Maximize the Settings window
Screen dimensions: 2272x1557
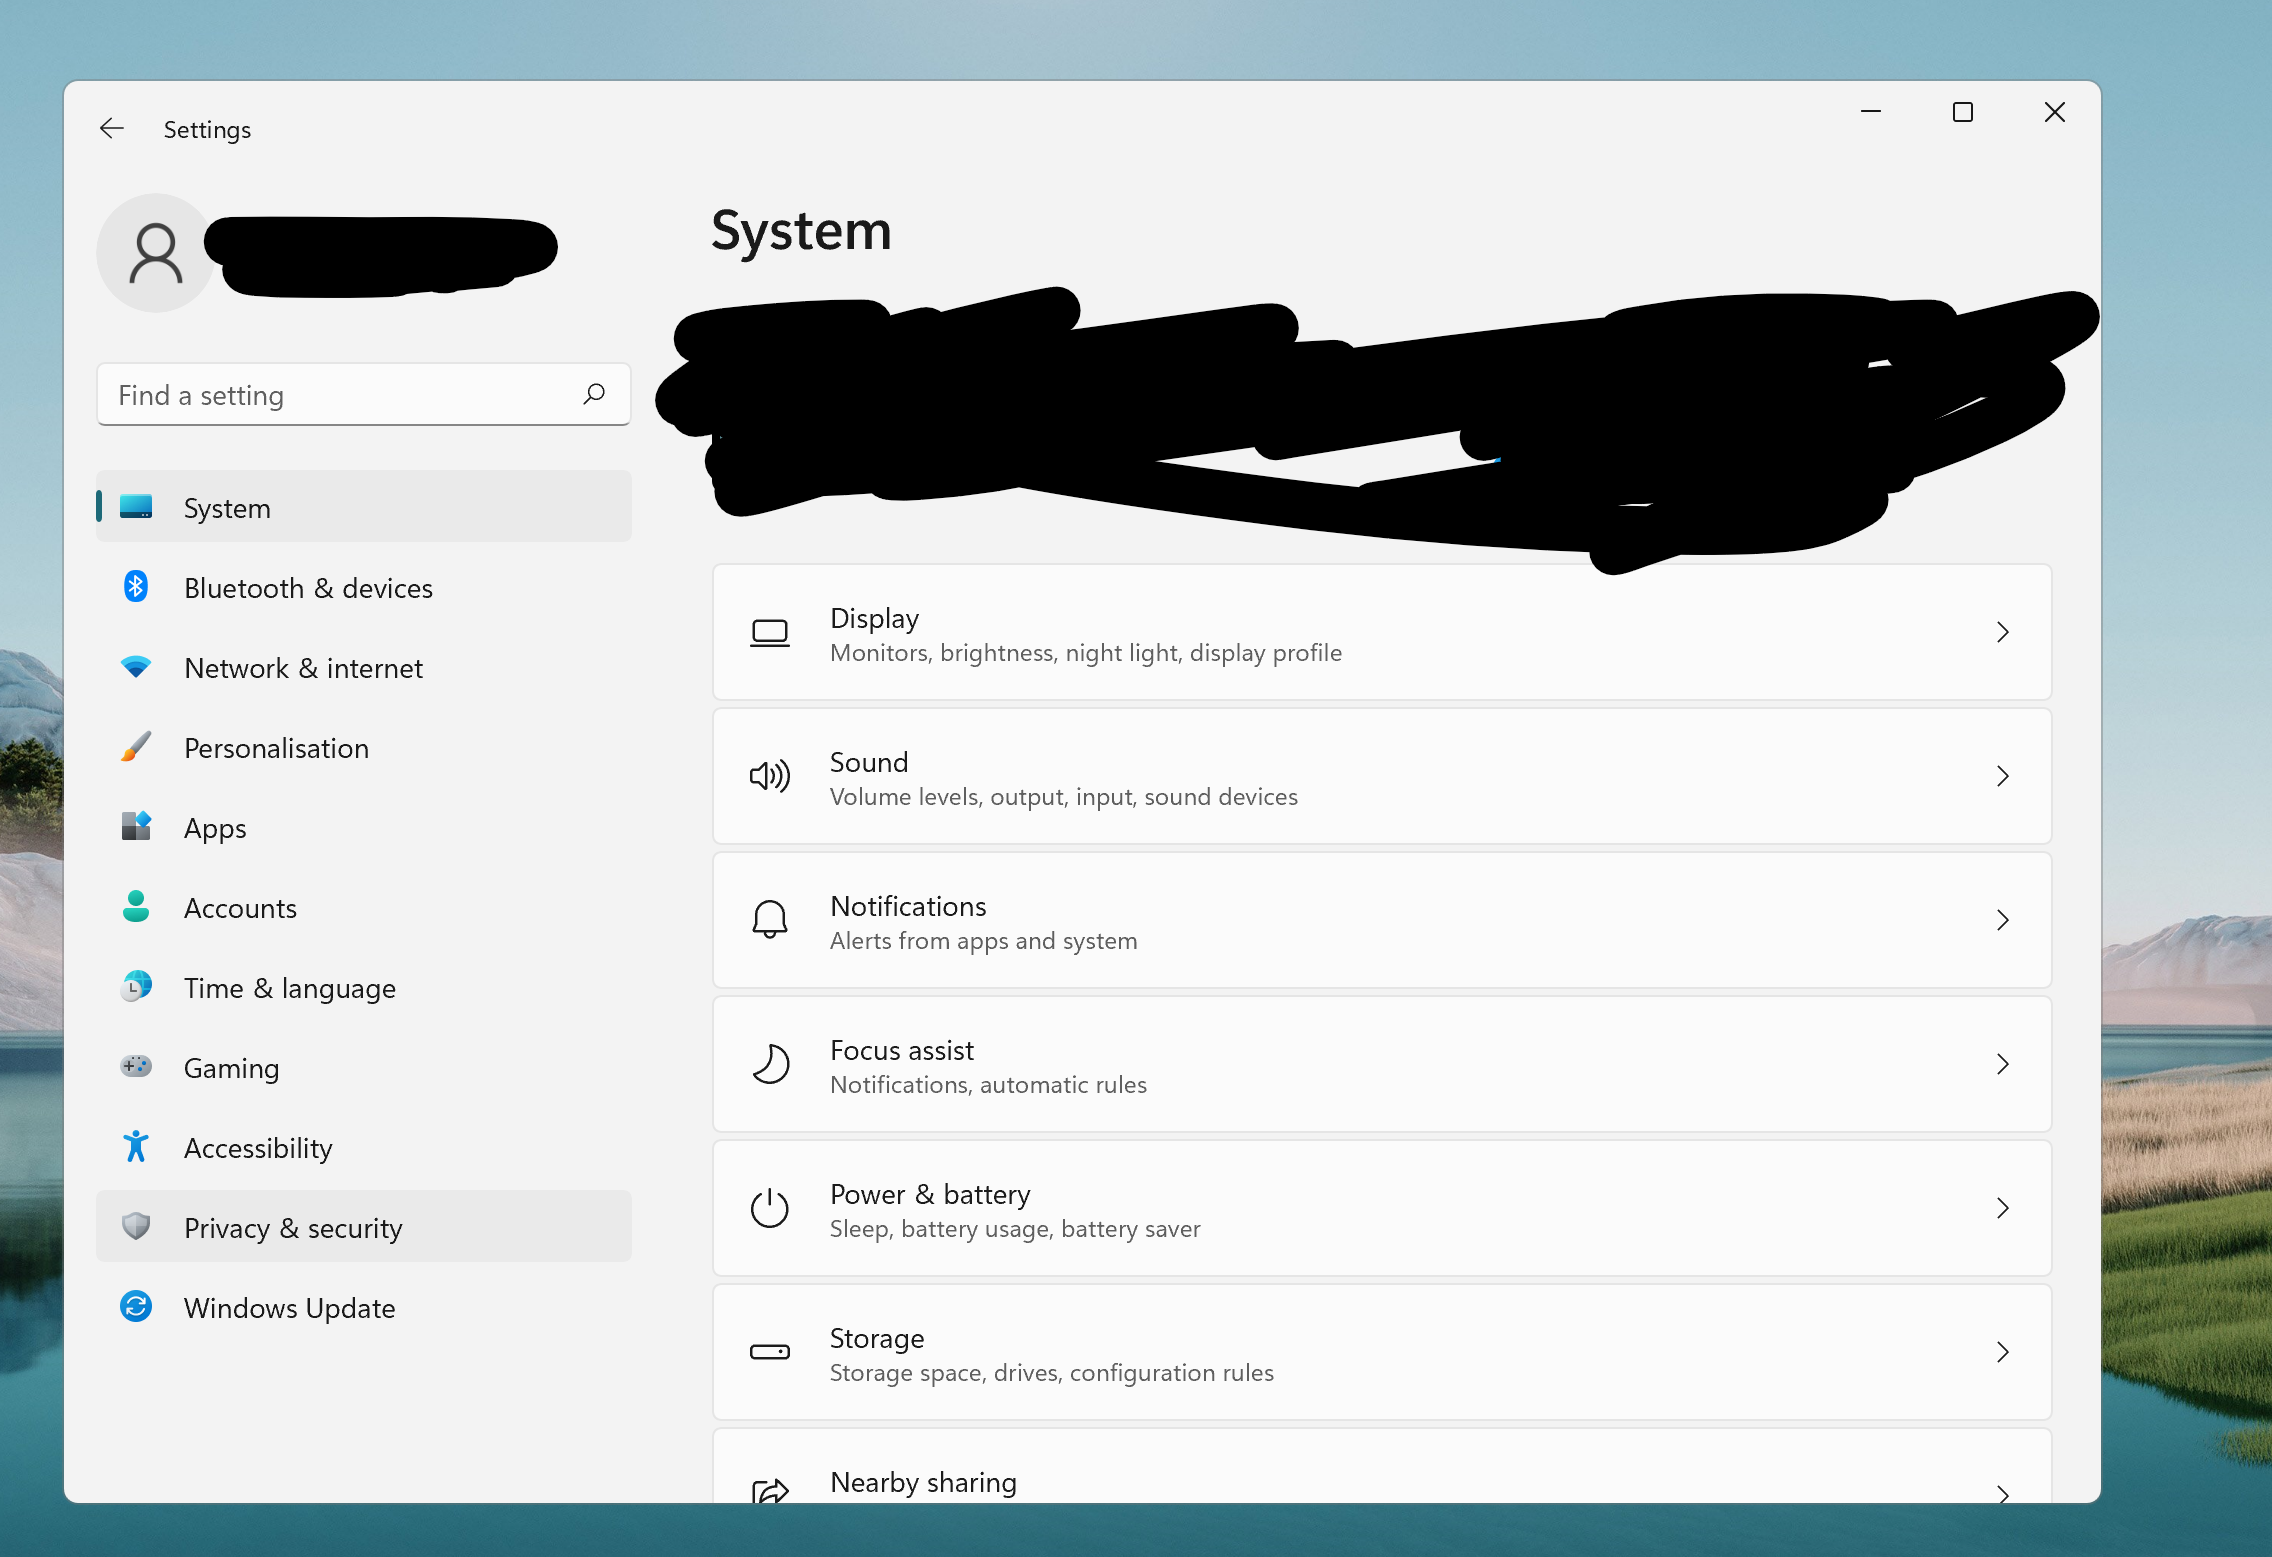(1963, 112)
